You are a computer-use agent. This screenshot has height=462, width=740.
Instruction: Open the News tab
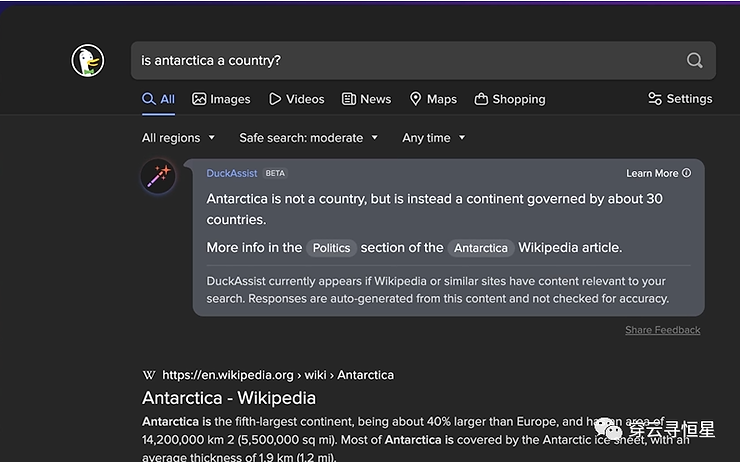[x=366, y=99]
